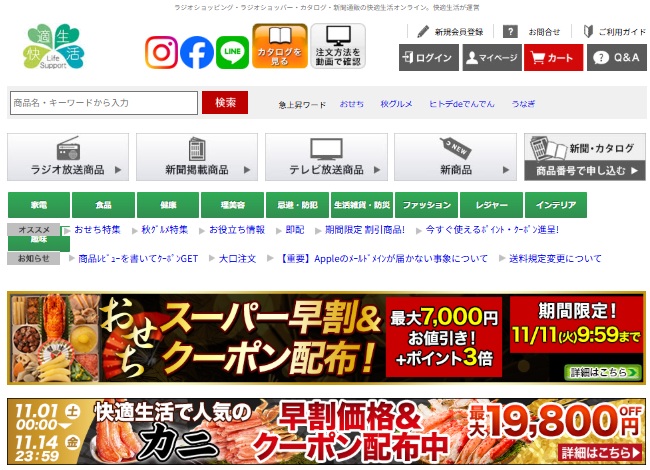
Task: Click the 快適生活 clover logo
Action: click(x=53, y=46)
